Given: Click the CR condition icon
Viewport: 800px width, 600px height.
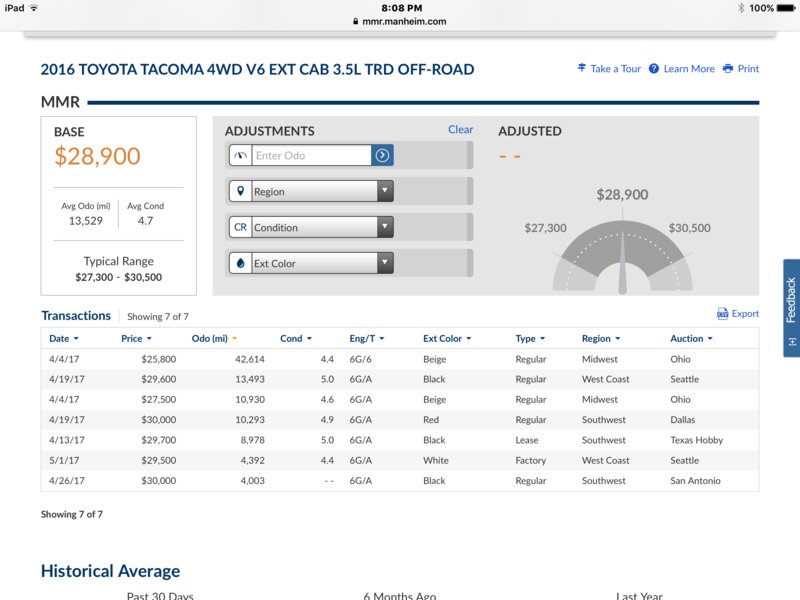Looking at the screenshot, I should click(x=240, y=227).
